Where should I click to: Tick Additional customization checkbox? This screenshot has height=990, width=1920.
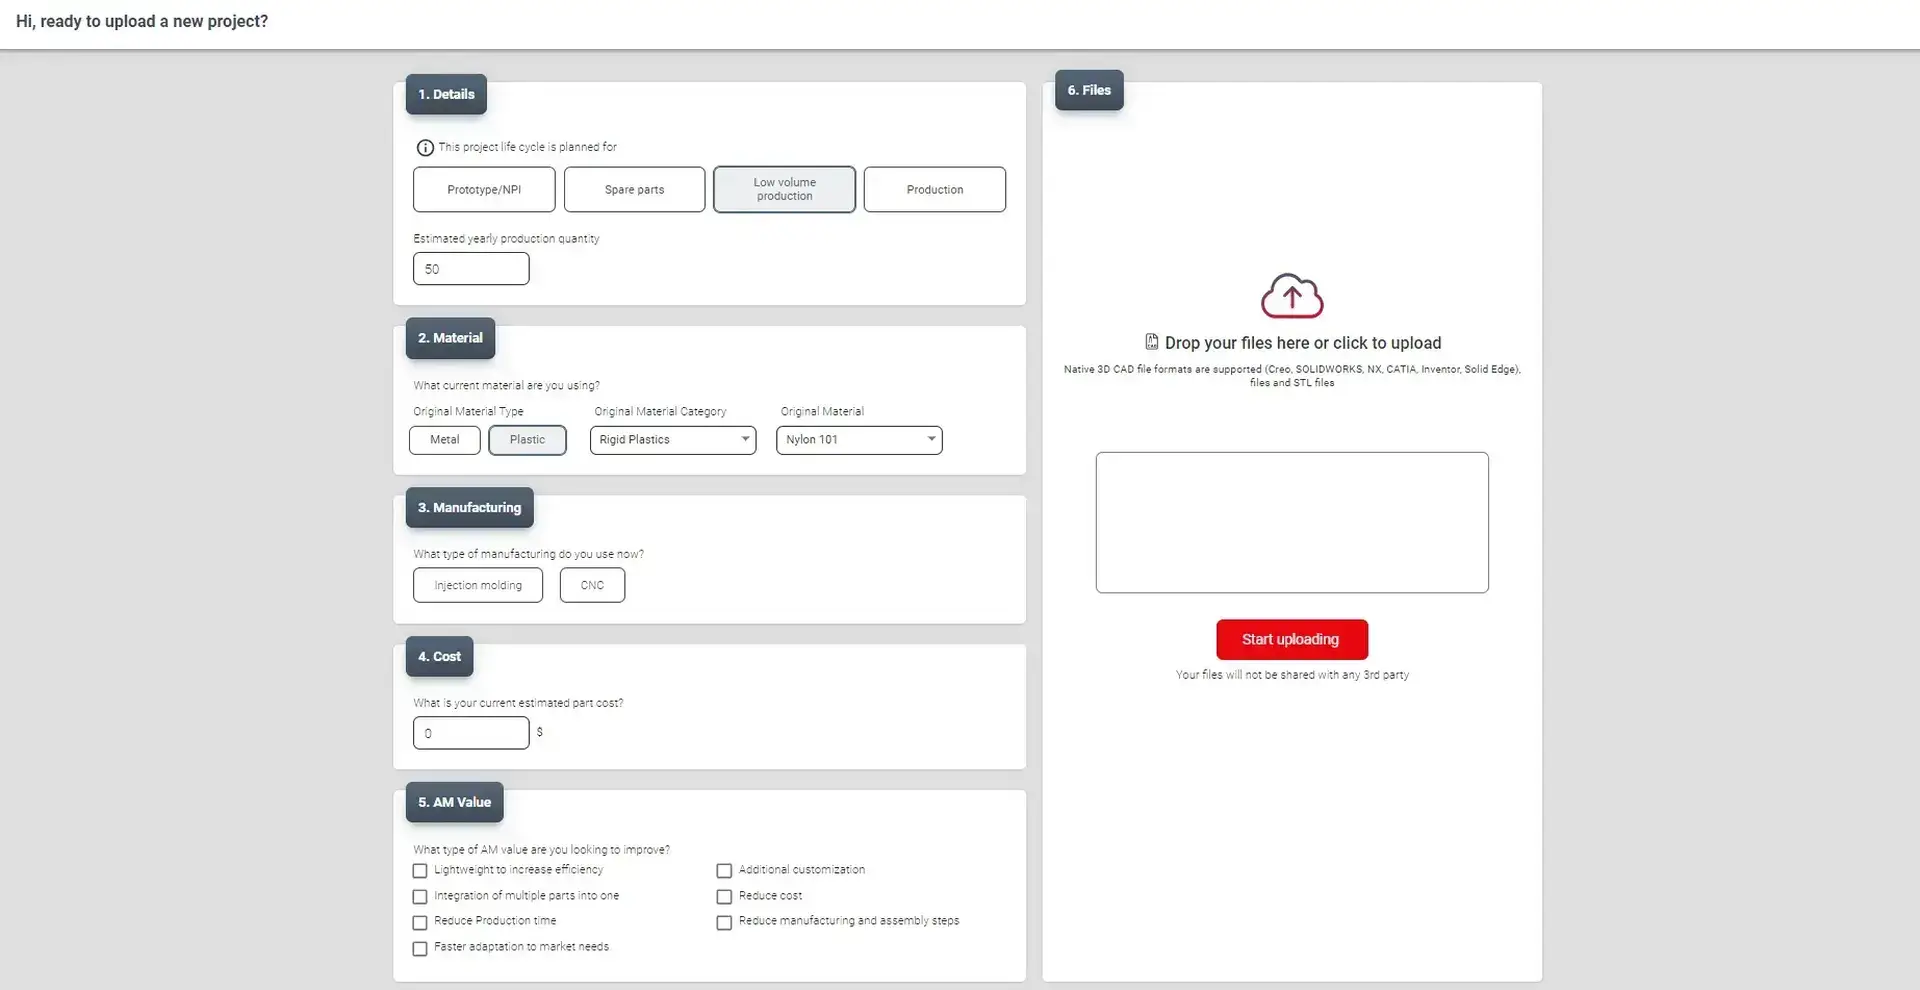(724, 871)
